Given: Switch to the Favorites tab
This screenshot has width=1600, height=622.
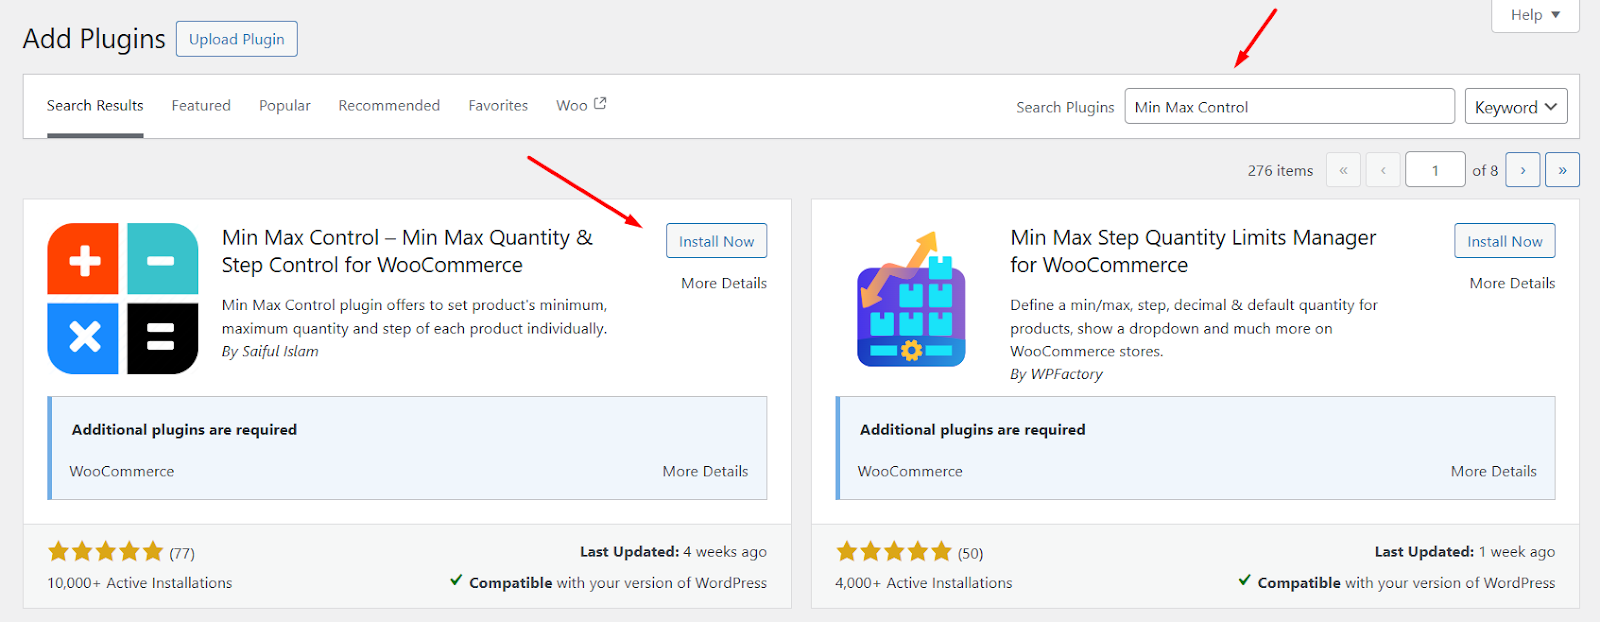Looking at the screenshot, I should pyautogui.click(x=498, y=105).
